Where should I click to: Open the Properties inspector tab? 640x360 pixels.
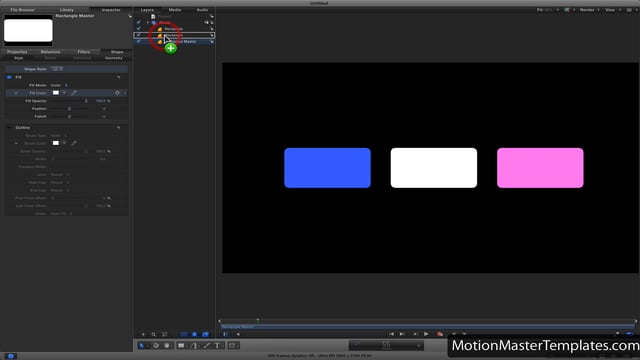[x=17, y=52]
